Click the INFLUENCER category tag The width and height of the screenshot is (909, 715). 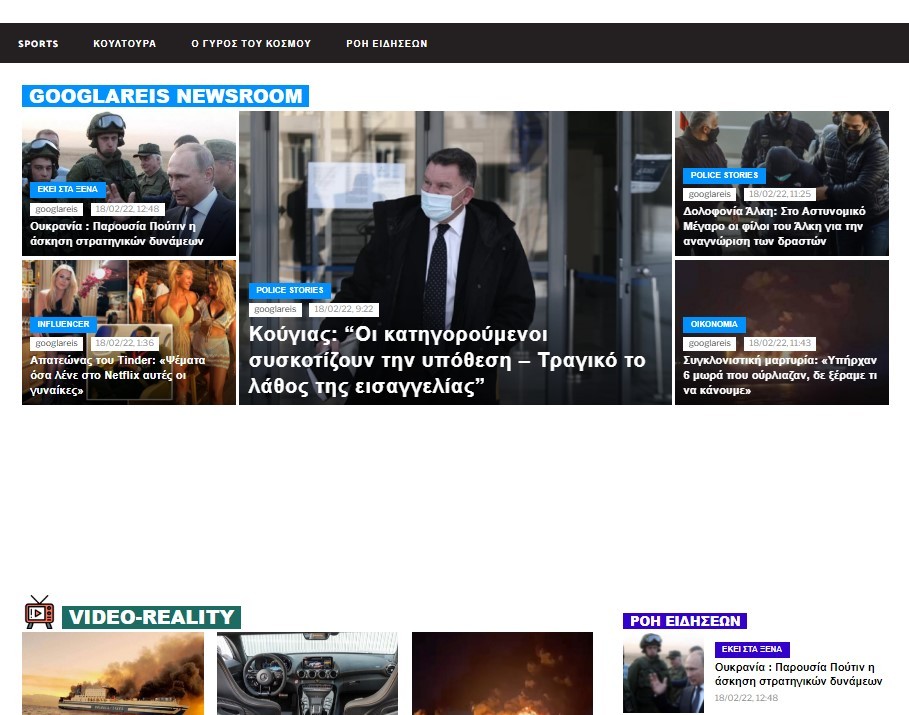coord(63,324)
